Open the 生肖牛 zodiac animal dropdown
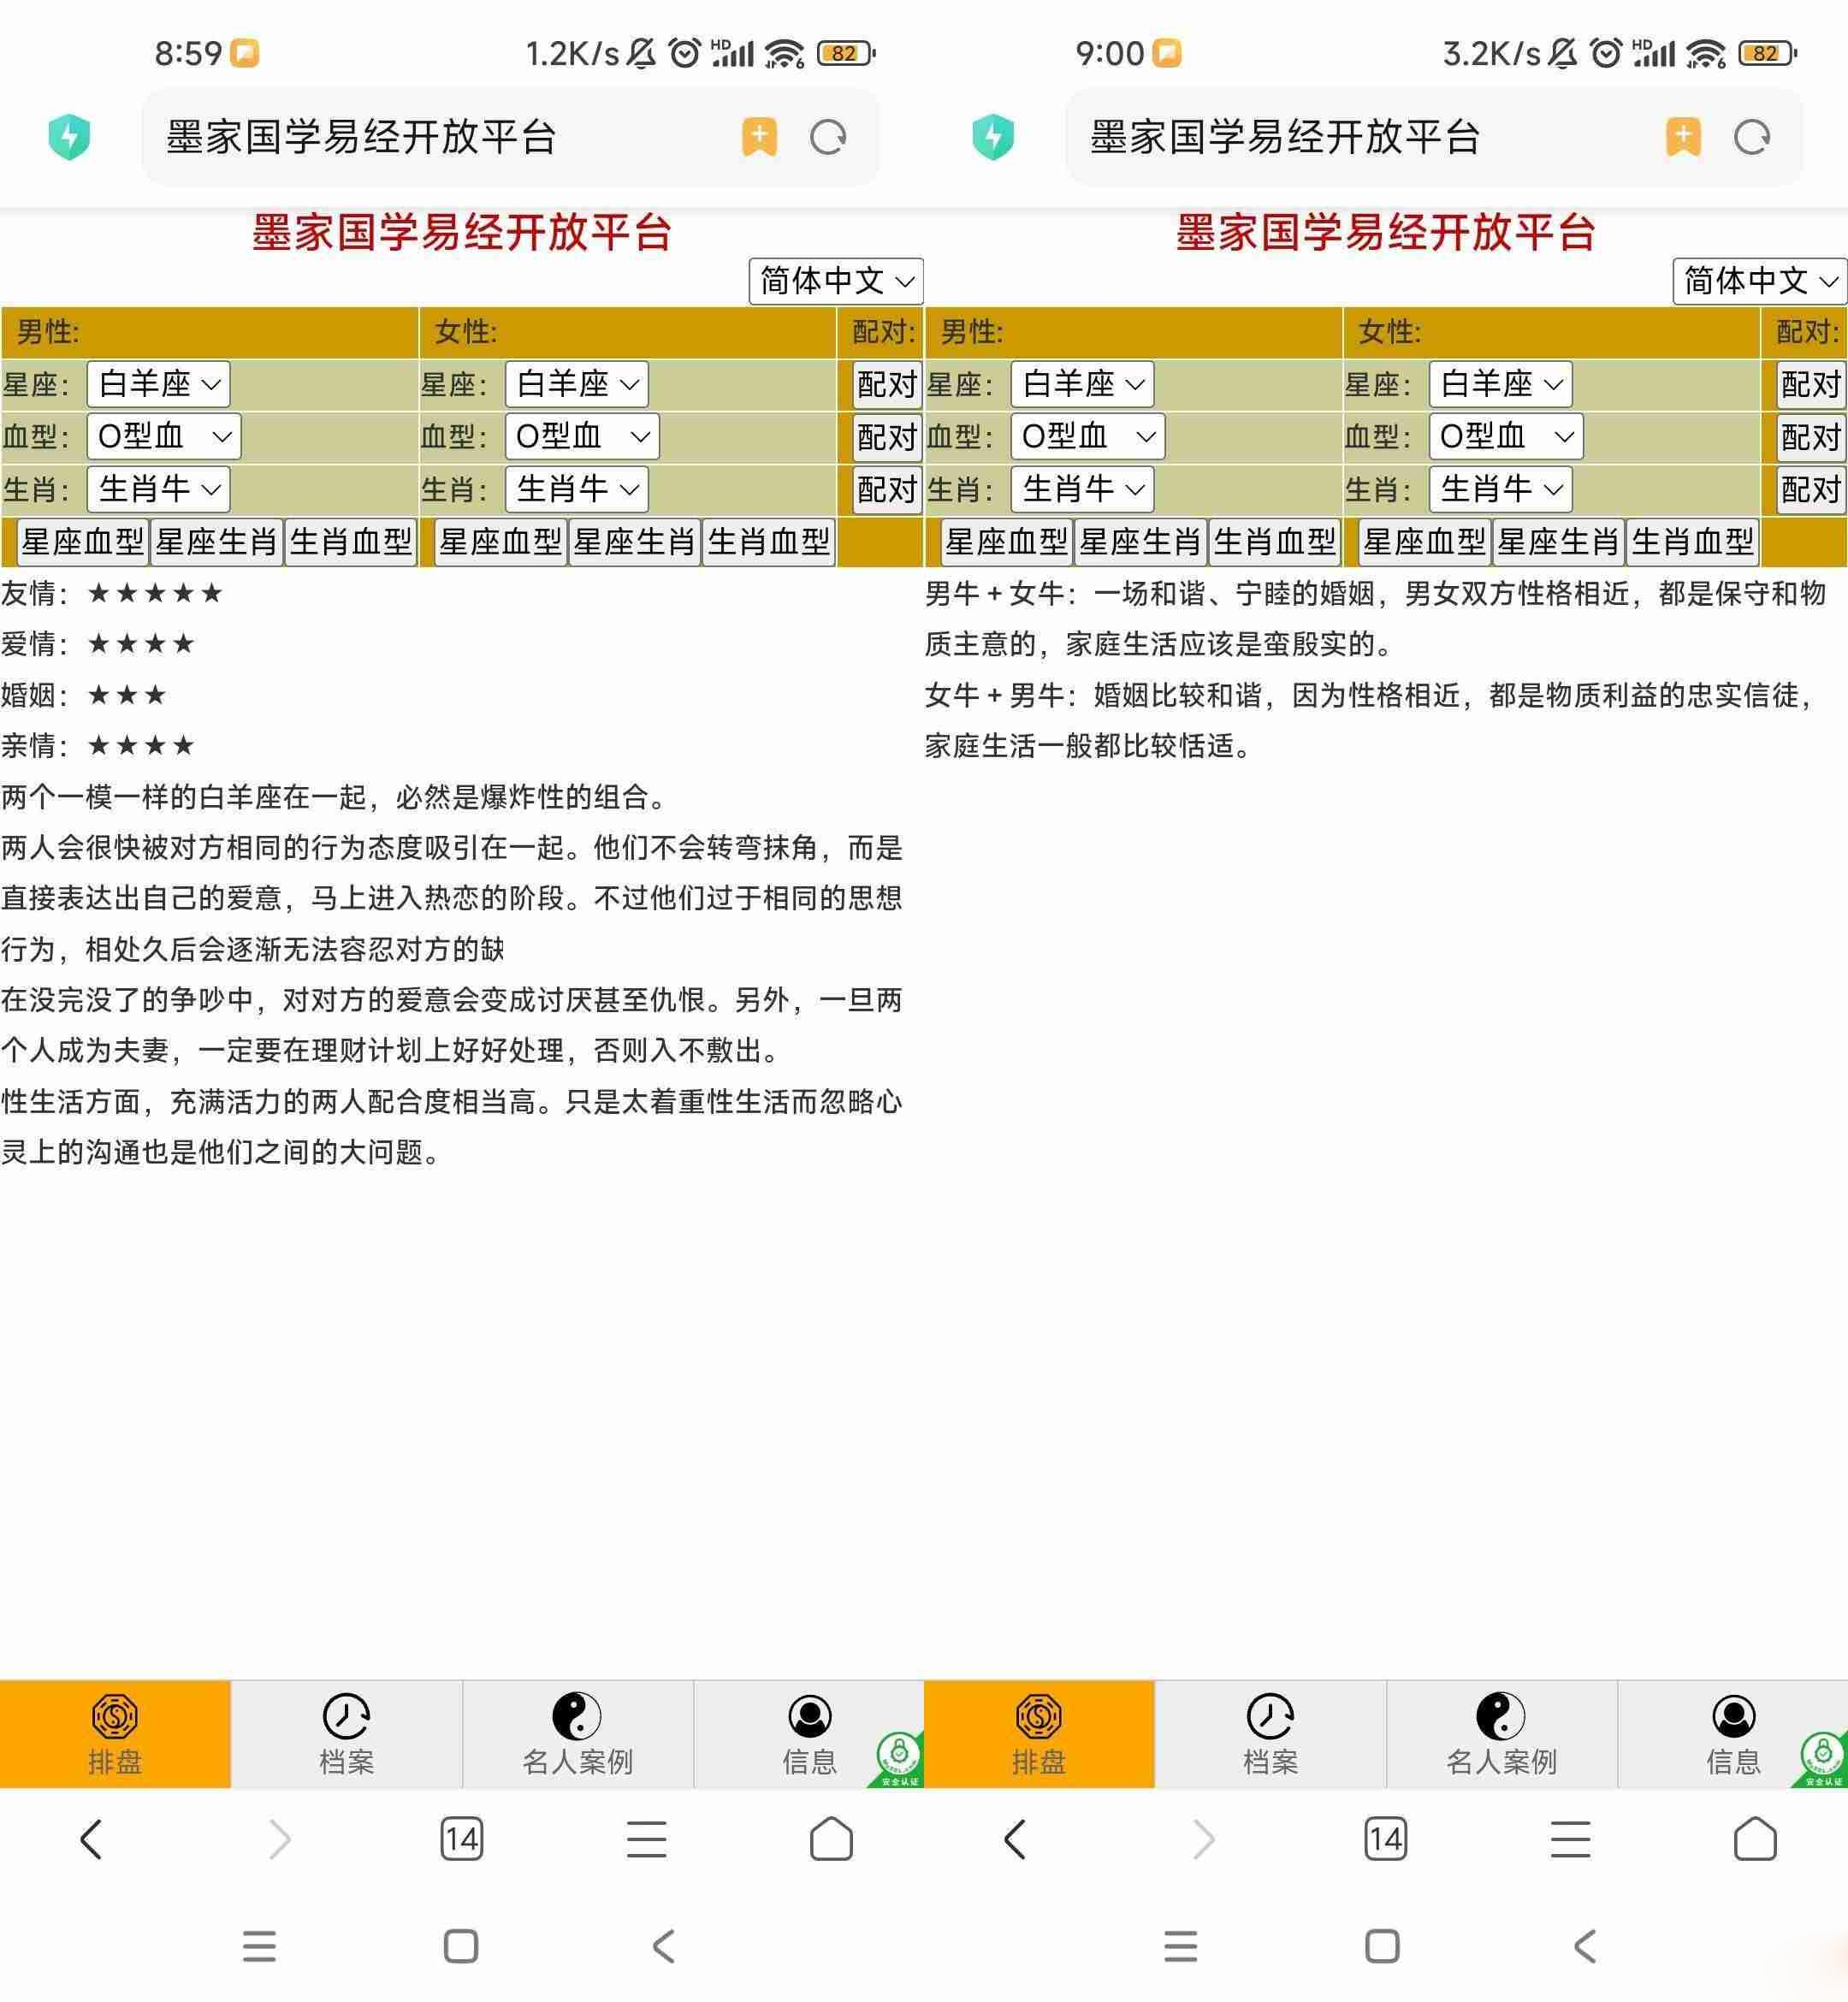1848x2002 pixels. [x=158, y=489]
